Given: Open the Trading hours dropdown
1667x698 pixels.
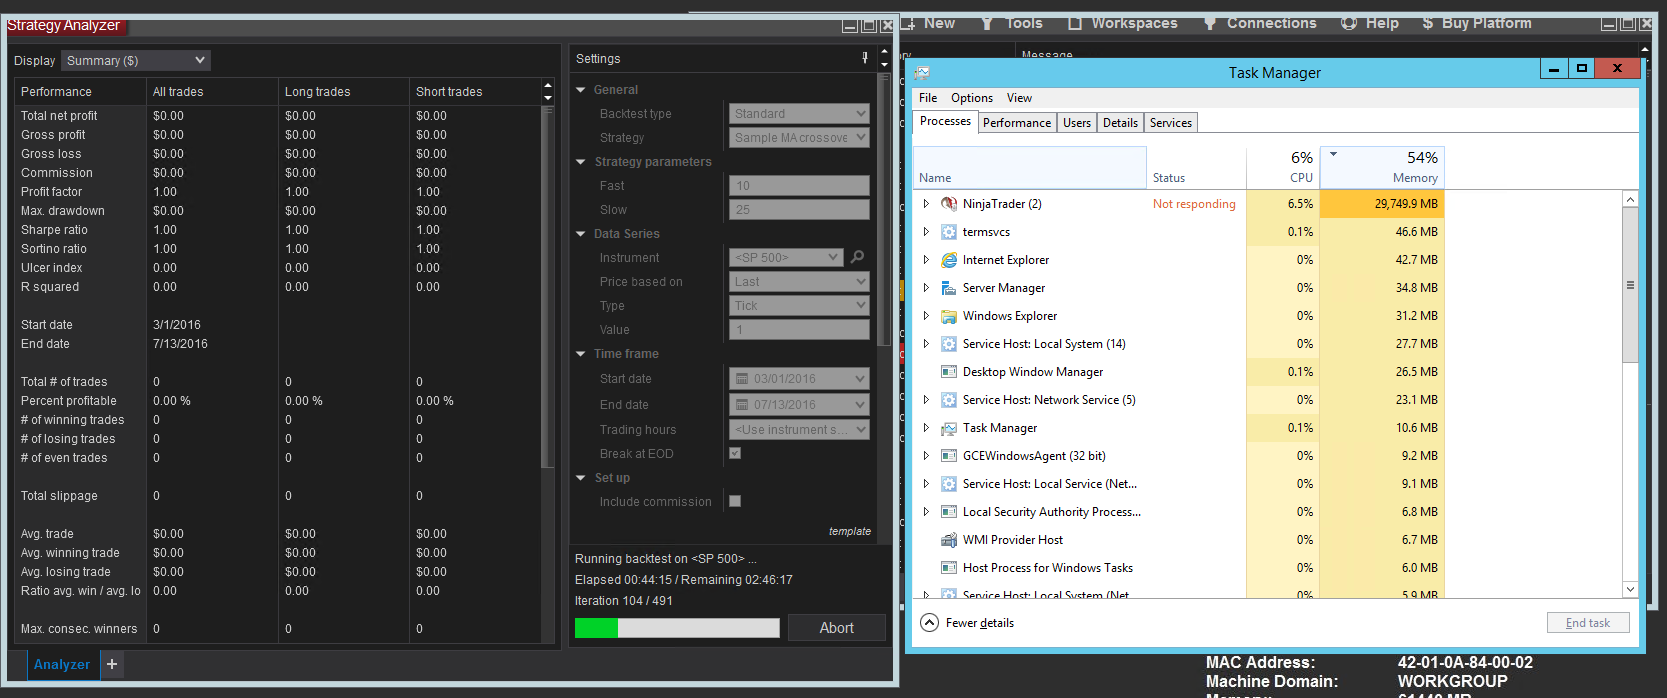Looking at the screenshot, I should [x=799, y=429].
